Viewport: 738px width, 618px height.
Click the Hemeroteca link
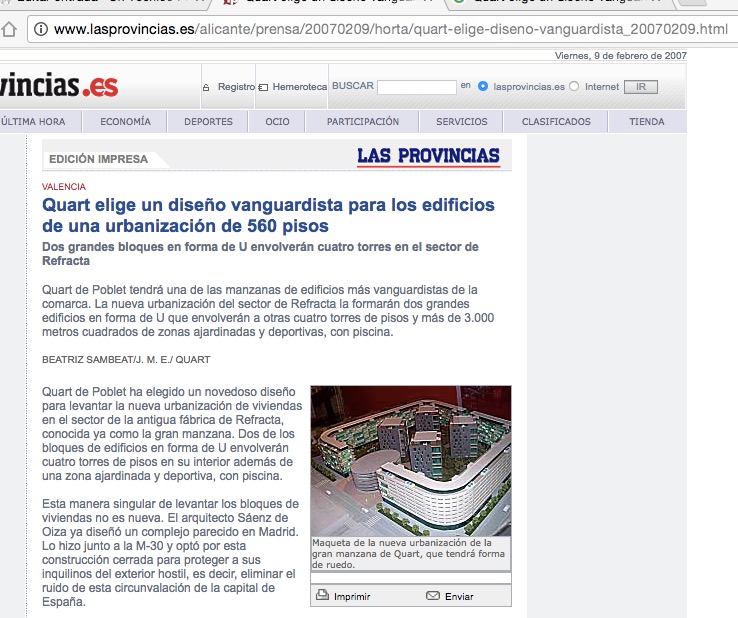tap(299, 87)
